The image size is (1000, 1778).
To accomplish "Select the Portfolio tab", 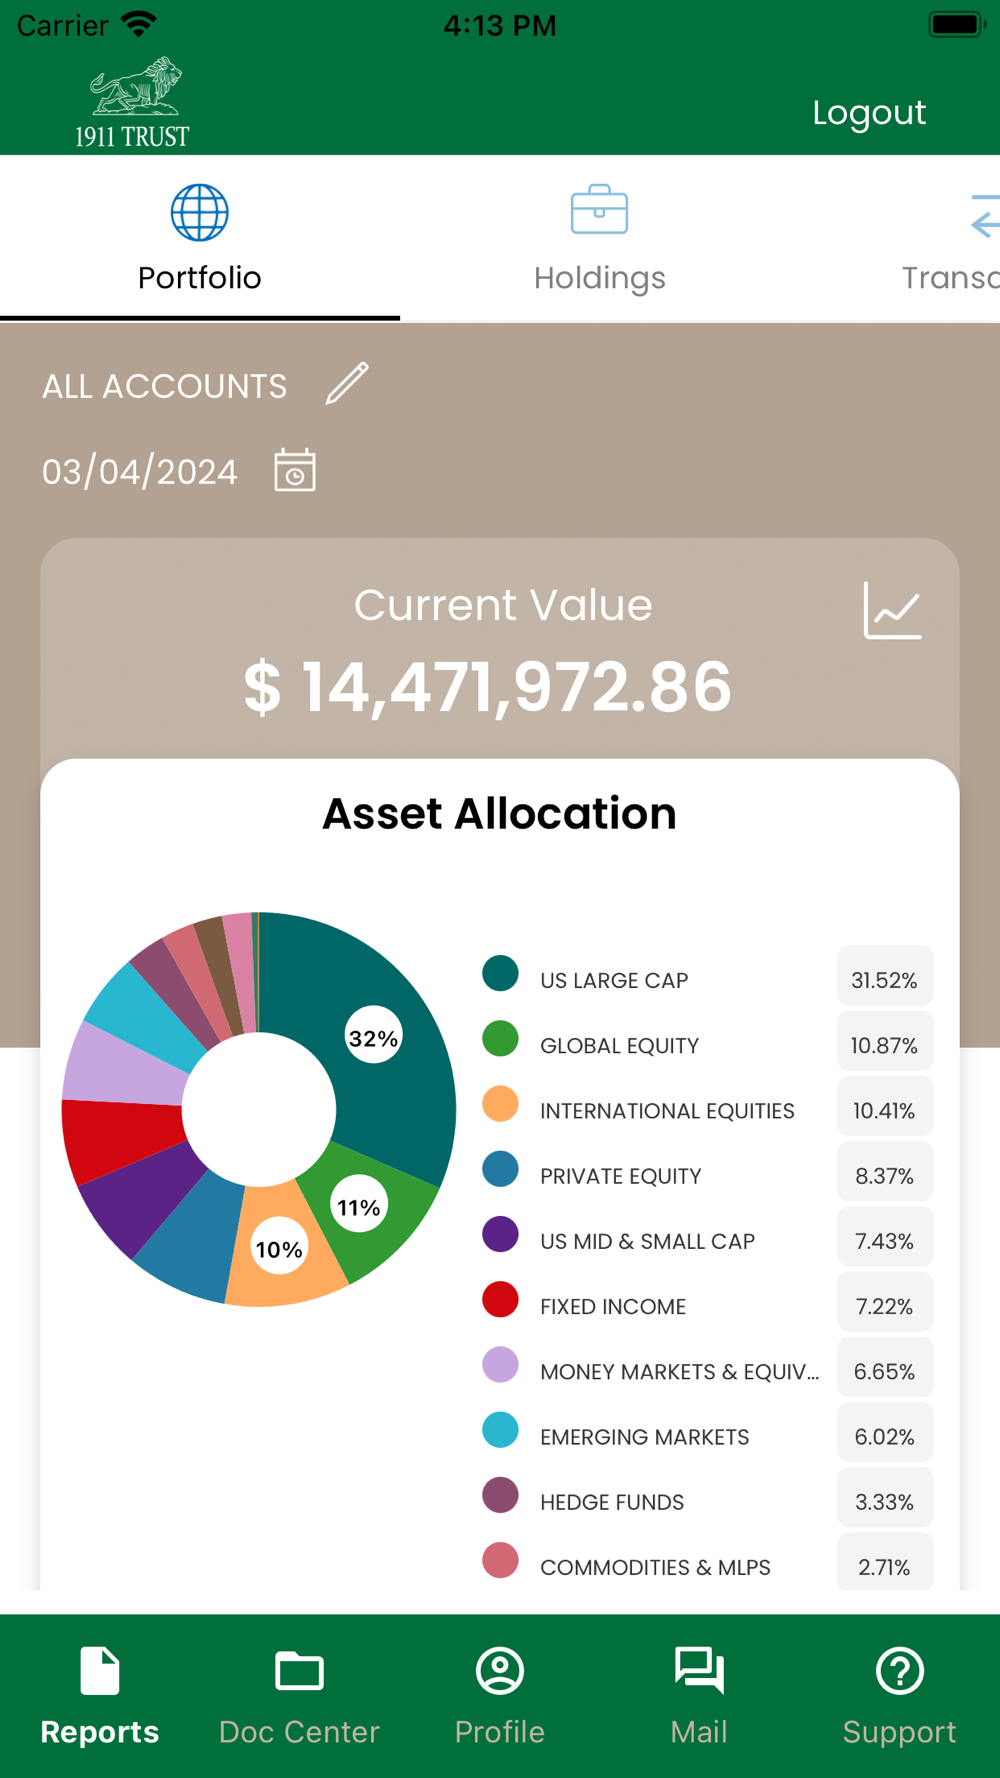I will (200, 238).
